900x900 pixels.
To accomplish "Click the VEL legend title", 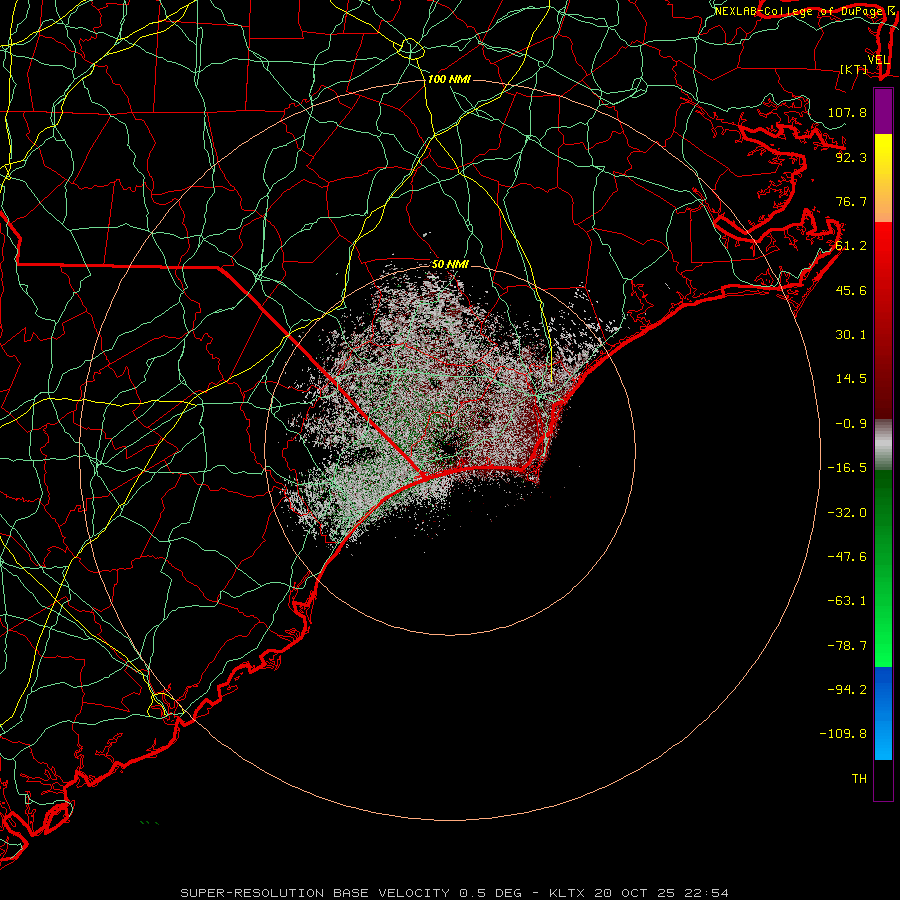I will (x=878, y=60).
